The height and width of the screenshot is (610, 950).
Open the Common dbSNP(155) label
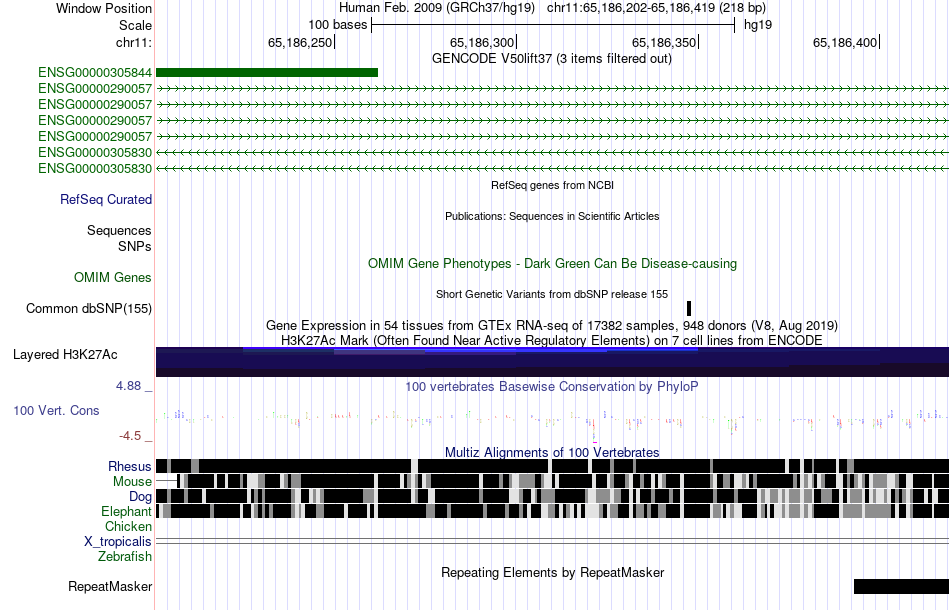tap(88, 308)
